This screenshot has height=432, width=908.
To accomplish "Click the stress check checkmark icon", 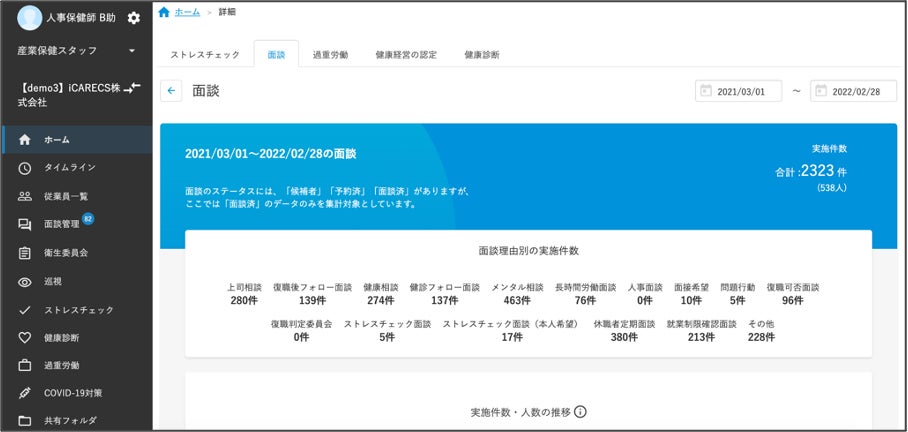I will [24, 310].
